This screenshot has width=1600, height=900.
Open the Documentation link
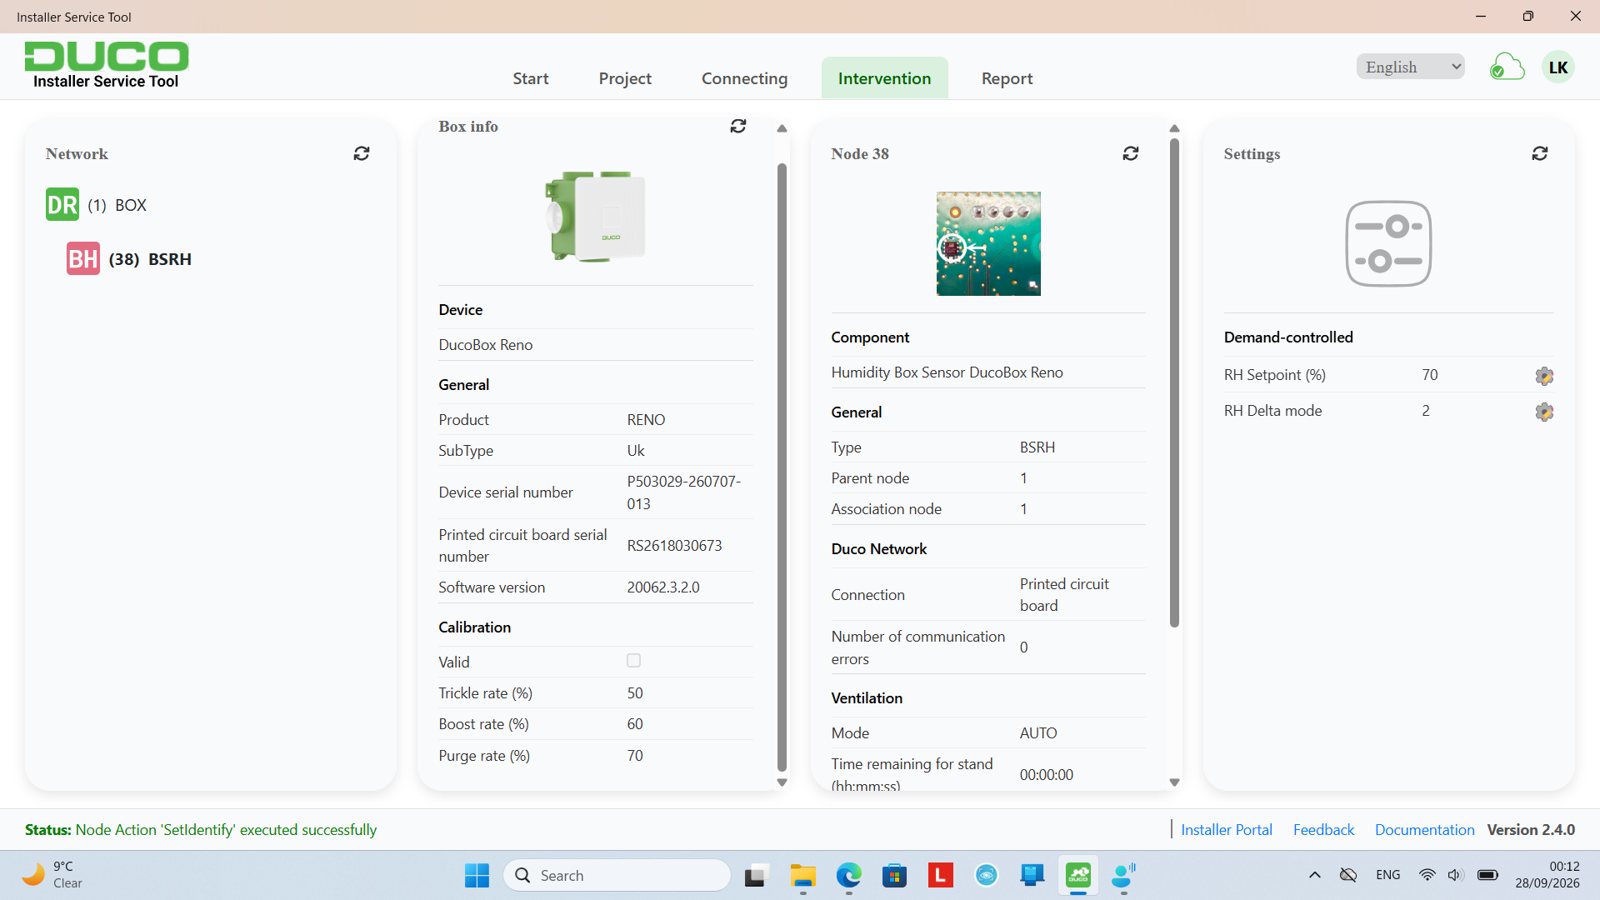point(1425,830)
